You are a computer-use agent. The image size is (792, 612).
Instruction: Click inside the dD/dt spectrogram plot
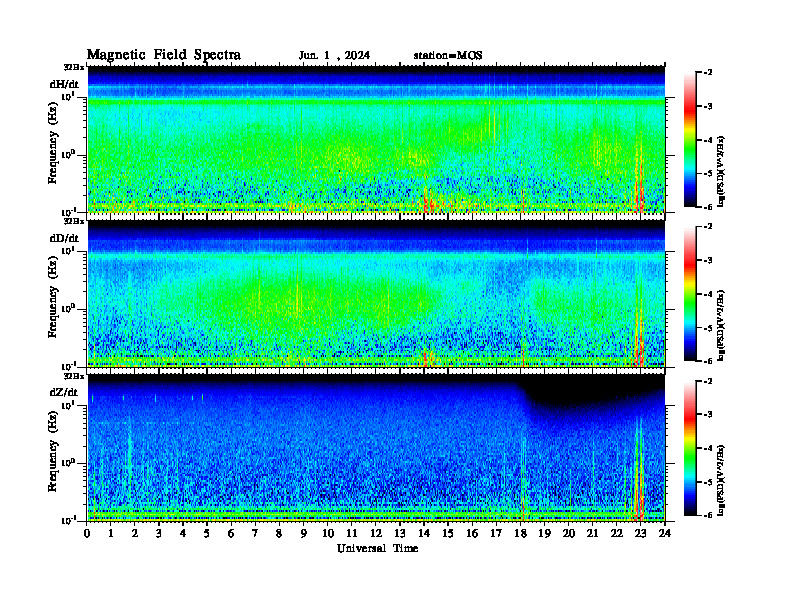[x=376, y=294]
